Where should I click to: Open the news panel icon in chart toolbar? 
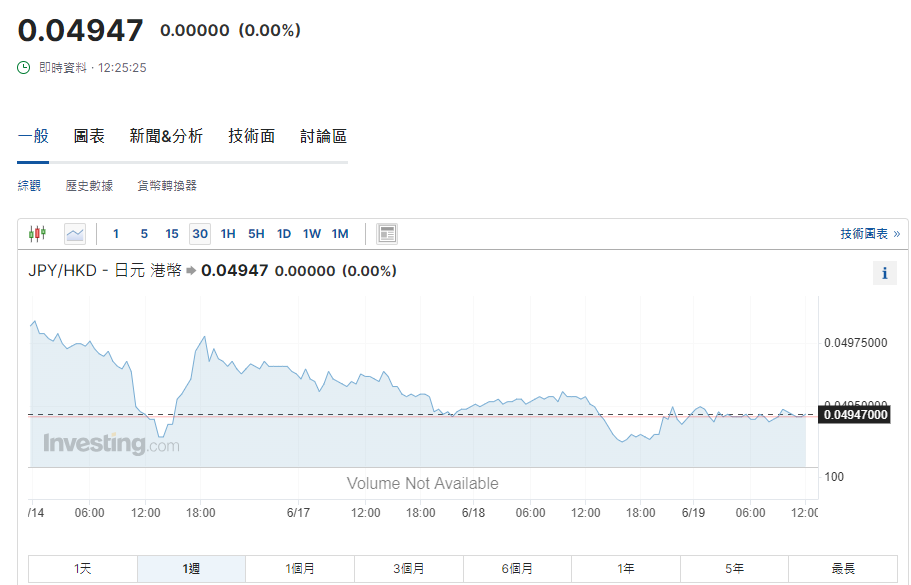387,234
